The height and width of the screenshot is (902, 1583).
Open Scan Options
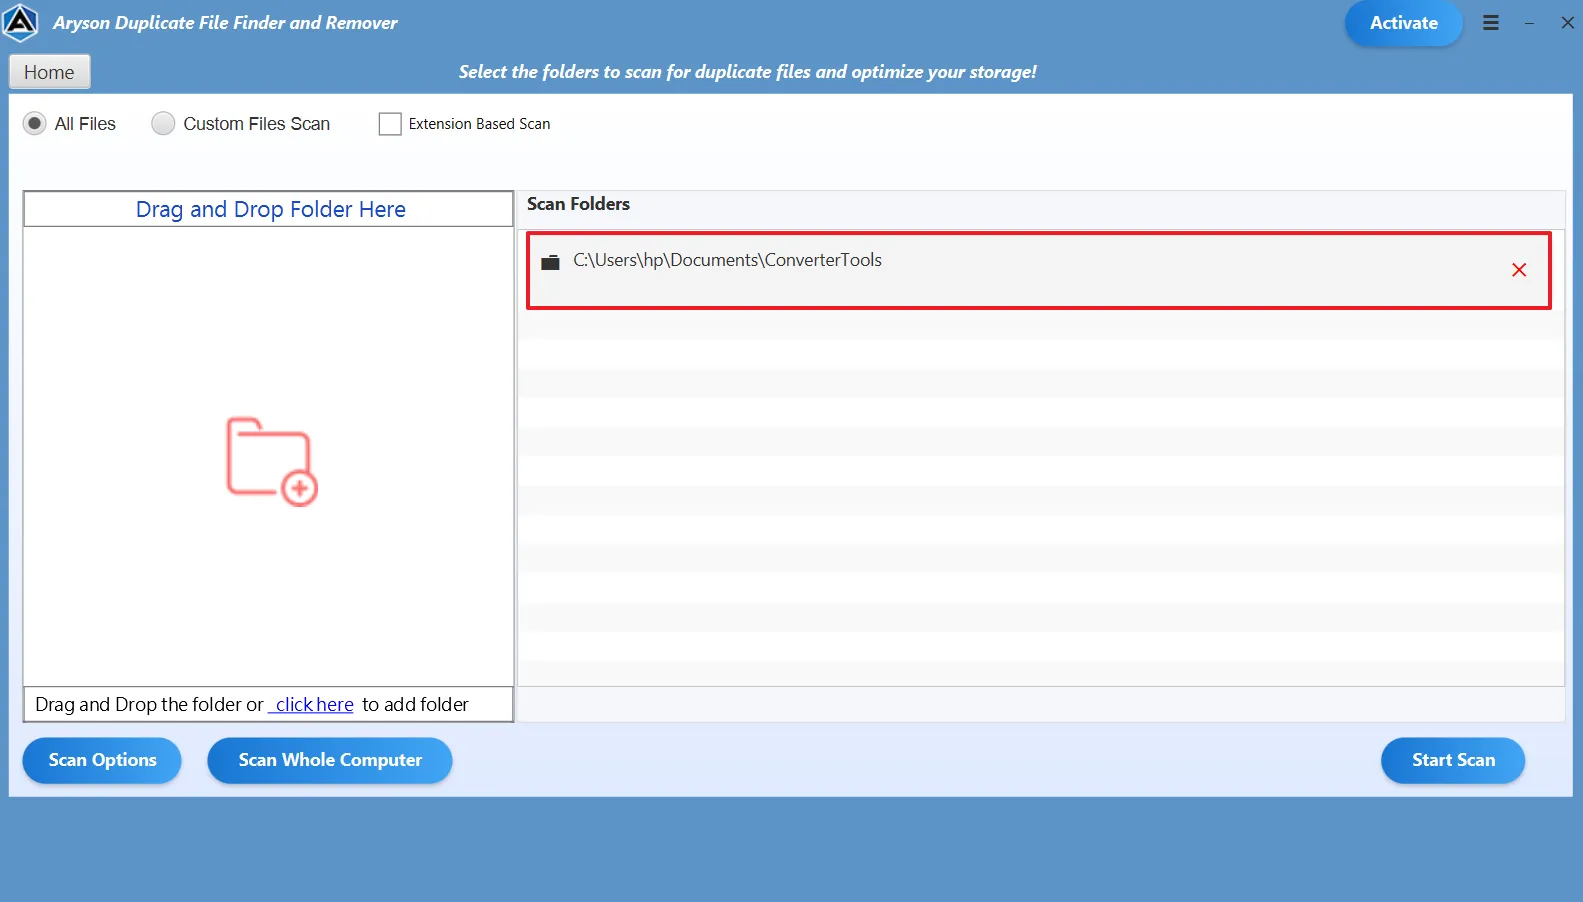102,760
